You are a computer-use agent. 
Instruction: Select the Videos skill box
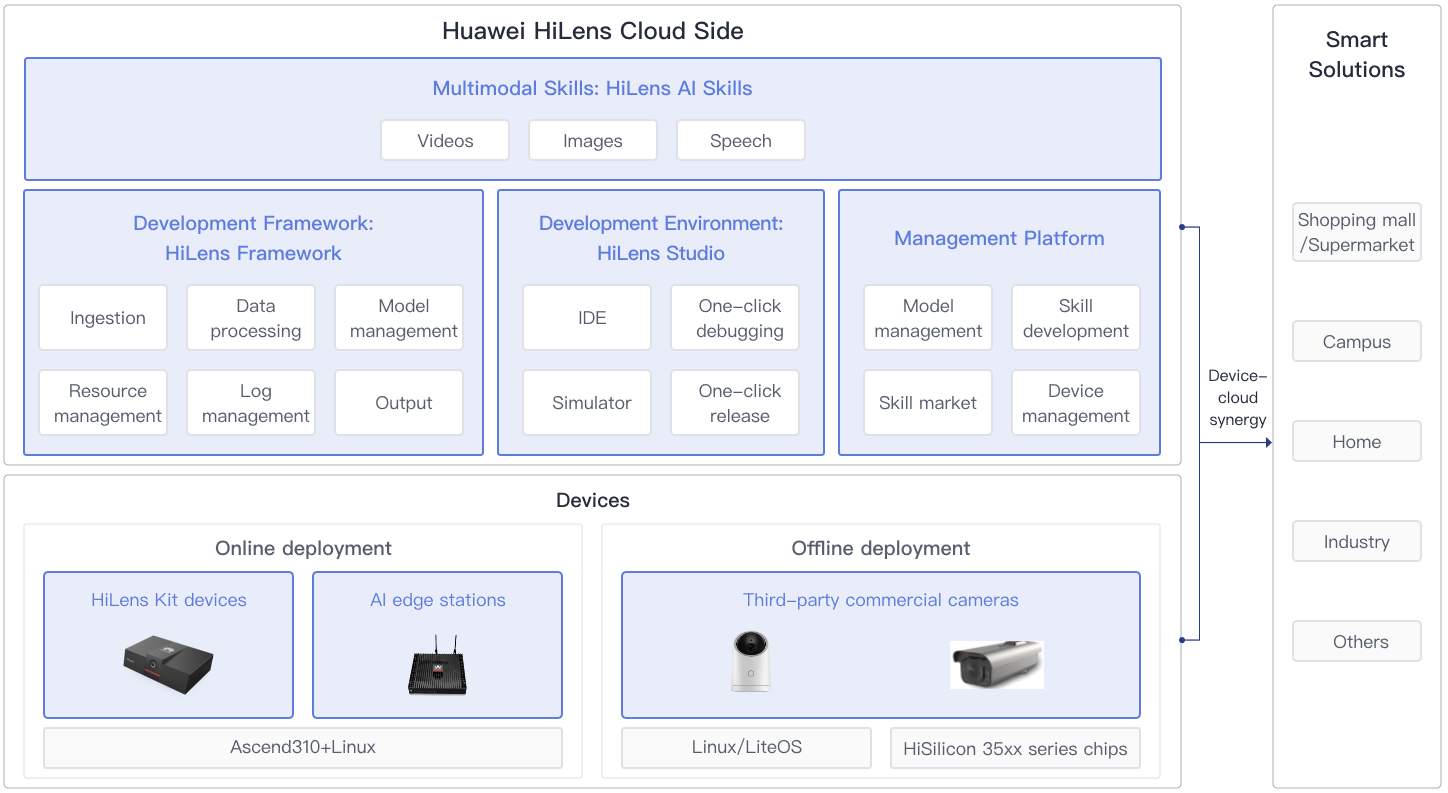[x=445, y=141]
